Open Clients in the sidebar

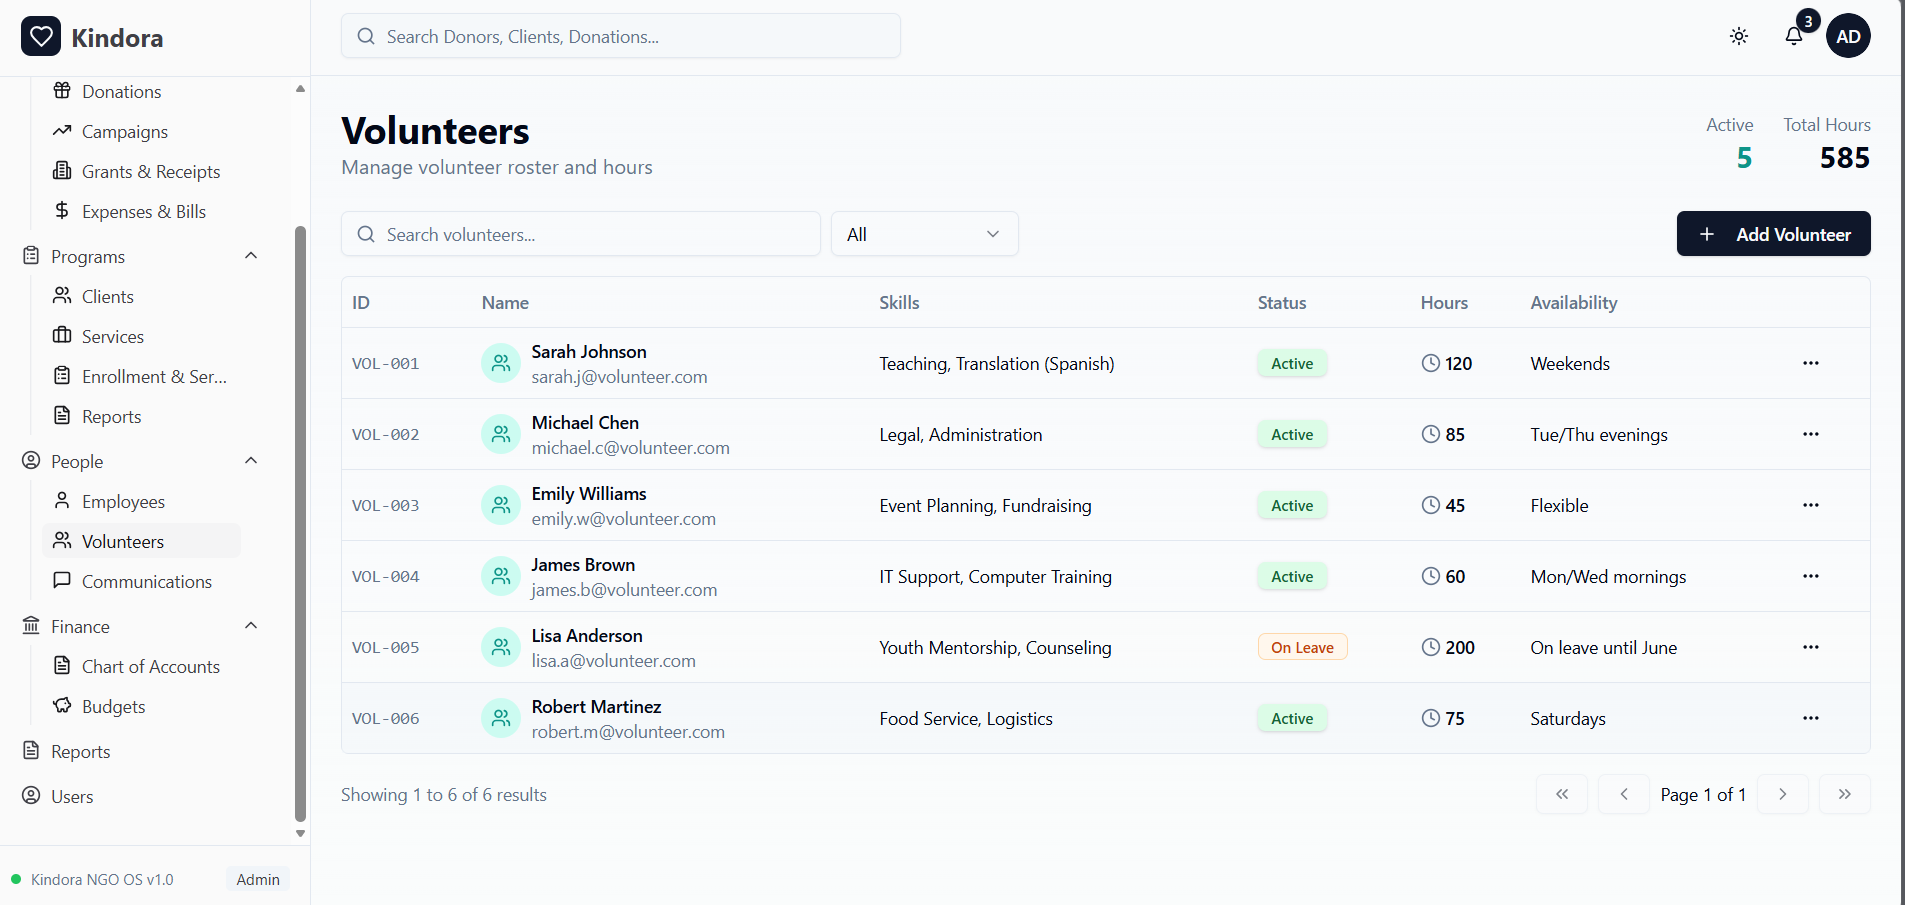tap(108, 297)
